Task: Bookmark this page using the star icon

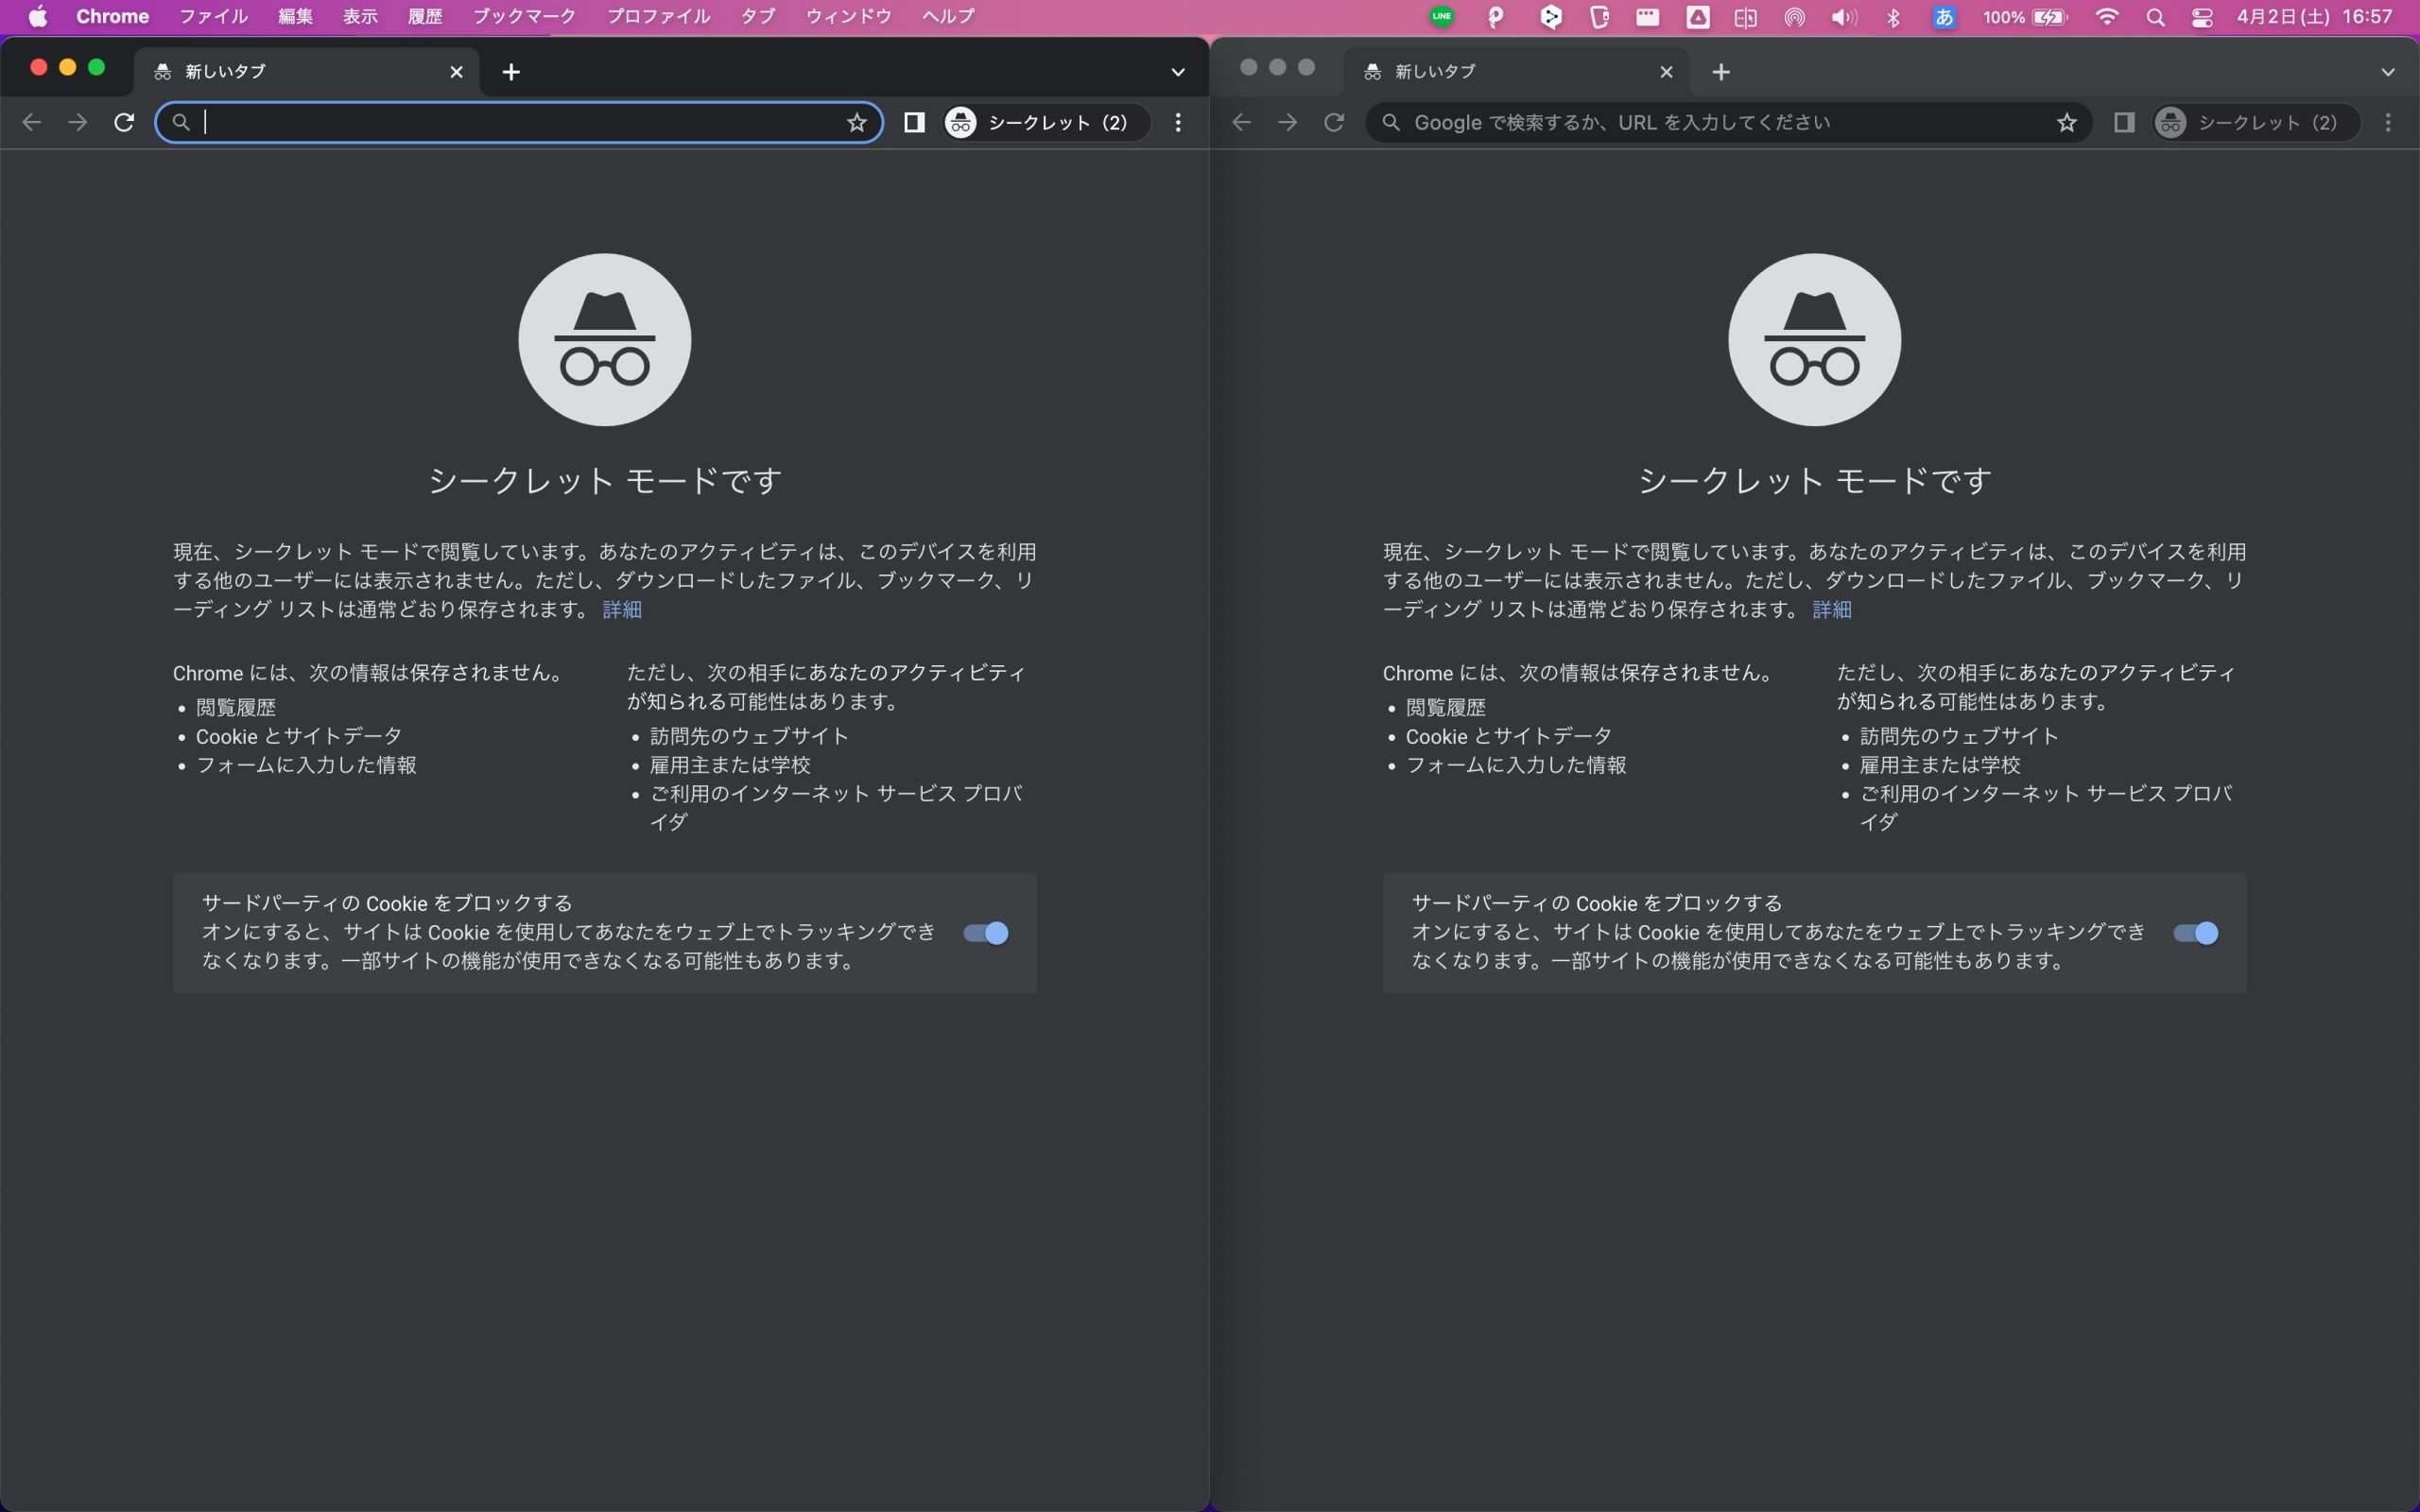Action: tap(857, 122)
